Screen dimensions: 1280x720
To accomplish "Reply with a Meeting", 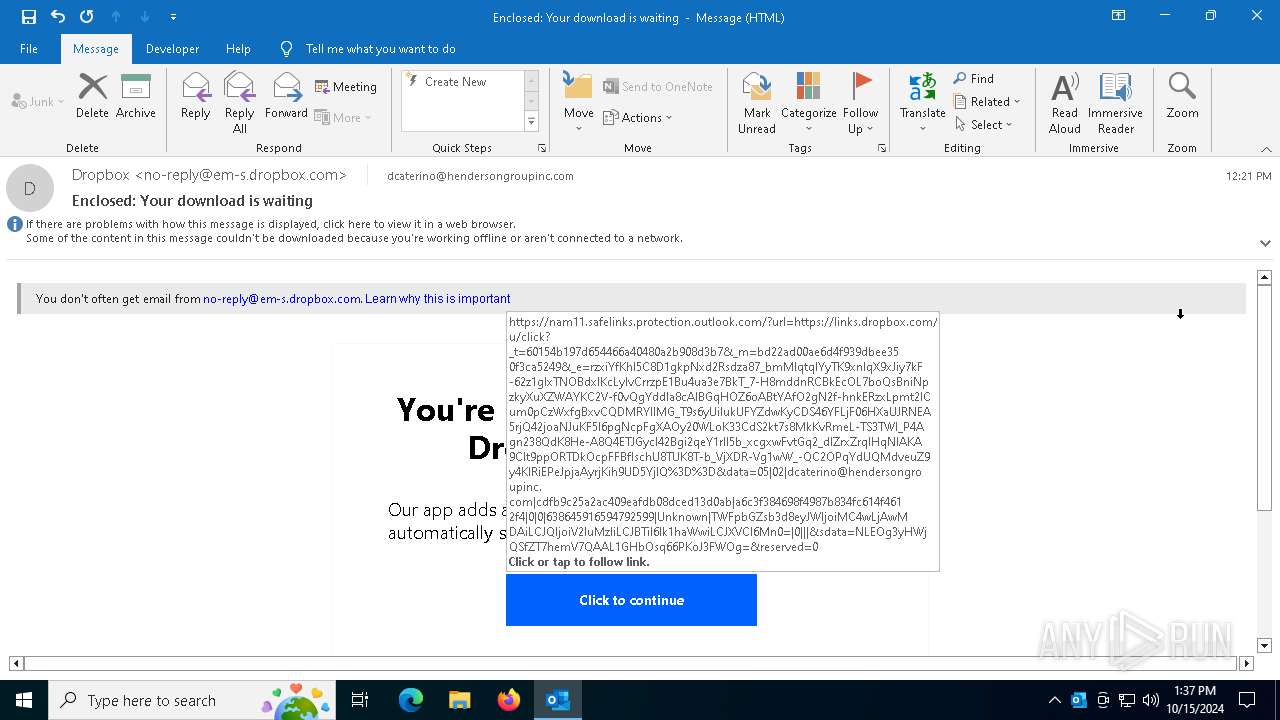I will click(x=346, y=87).
